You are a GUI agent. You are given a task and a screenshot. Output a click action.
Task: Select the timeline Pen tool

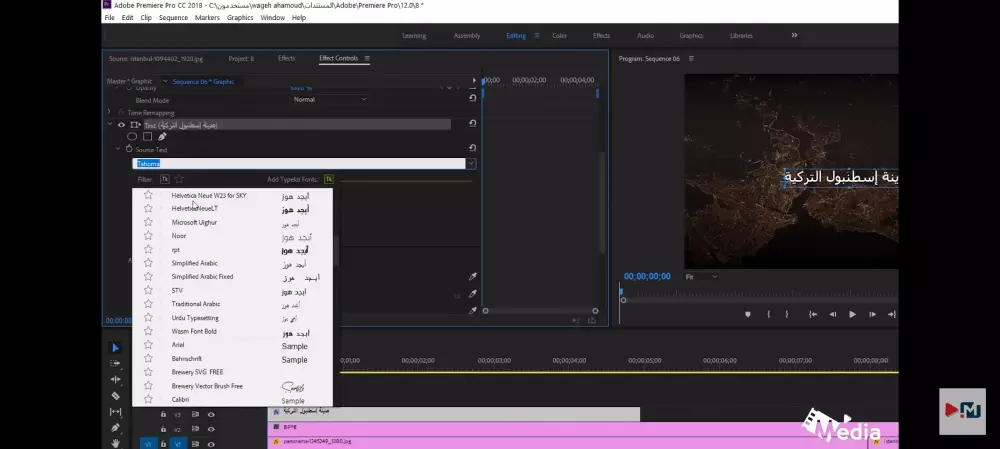(x=115, y=427)
